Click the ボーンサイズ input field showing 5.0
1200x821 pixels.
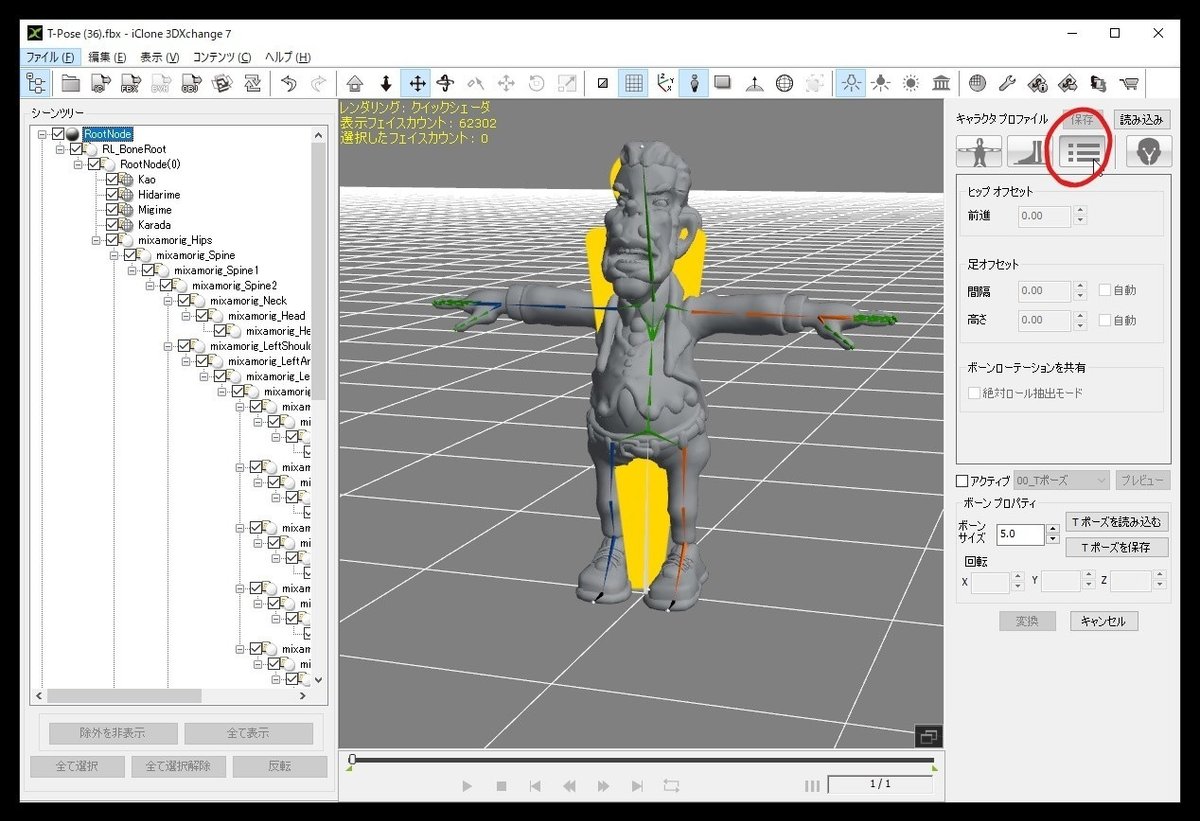(1020, 534)
